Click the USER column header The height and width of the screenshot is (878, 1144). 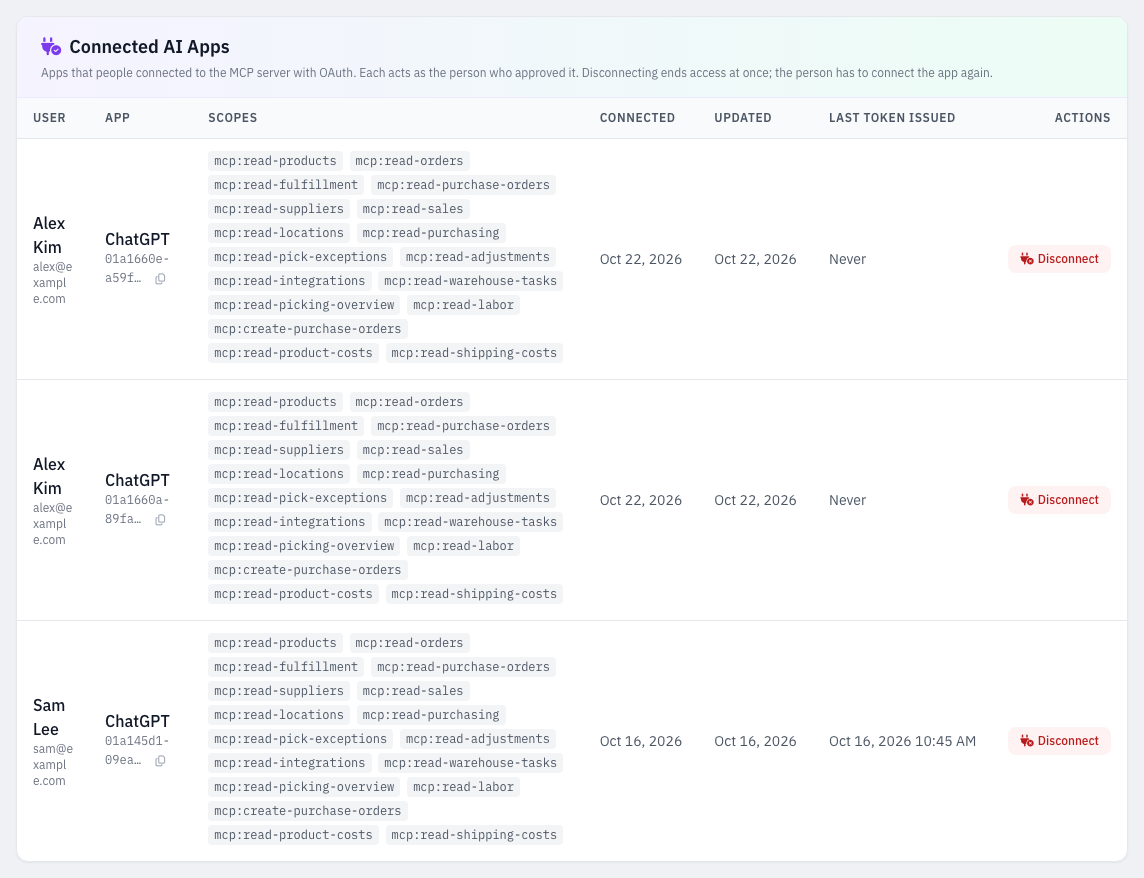50,118
